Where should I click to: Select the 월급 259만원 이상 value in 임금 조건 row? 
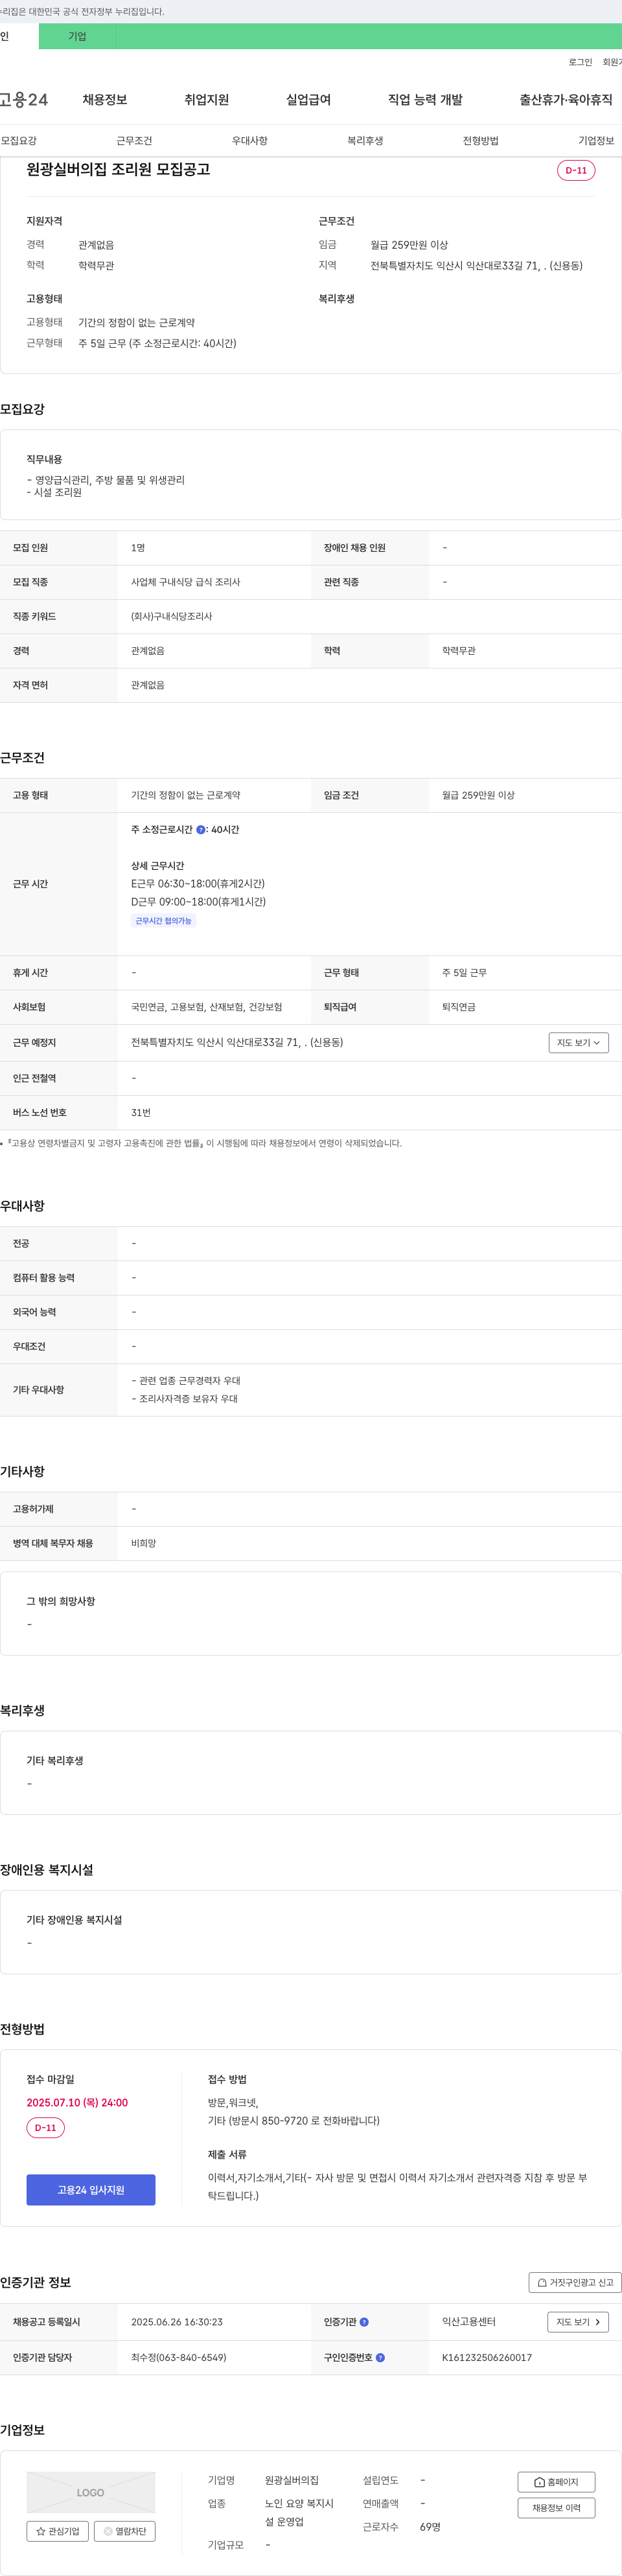coord(478,796)
